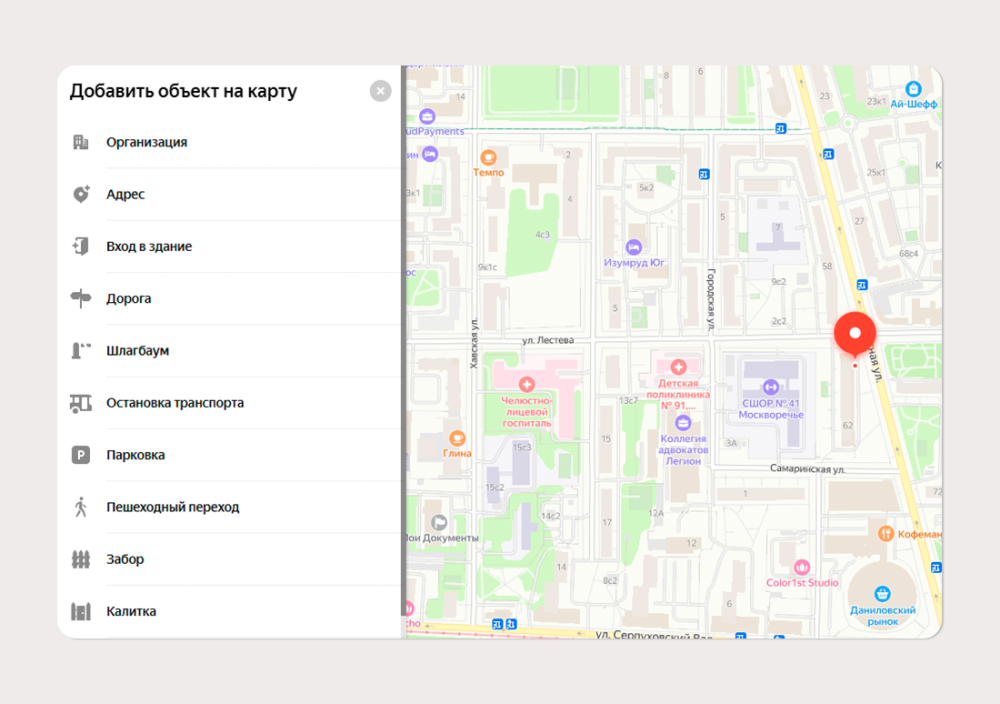Viewport: 1000px width, 704px height.
Task: Click the Остановка транспорта bus icon
Action: coord(81,403)
